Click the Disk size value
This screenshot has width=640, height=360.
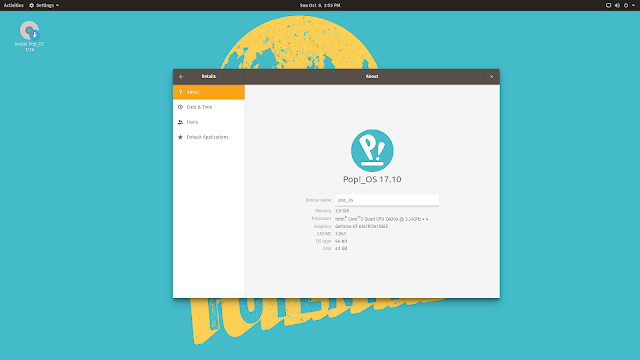[341, 249]
